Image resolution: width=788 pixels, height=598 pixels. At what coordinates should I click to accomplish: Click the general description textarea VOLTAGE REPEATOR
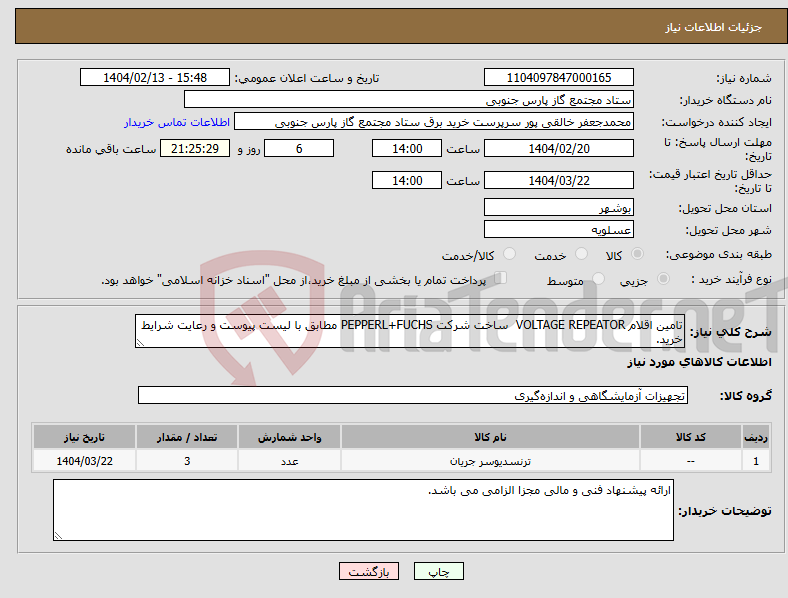pos(410,331)
